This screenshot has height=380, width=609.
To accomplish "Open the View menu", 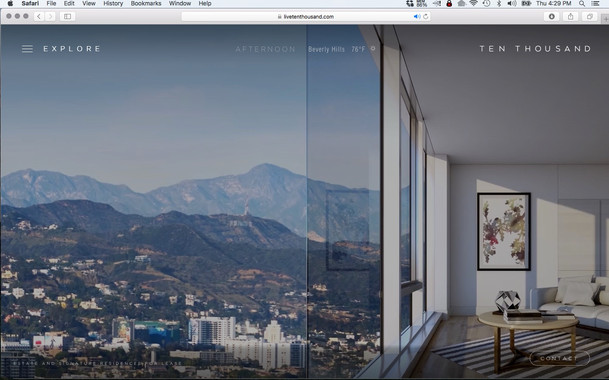I will (89, 3).
